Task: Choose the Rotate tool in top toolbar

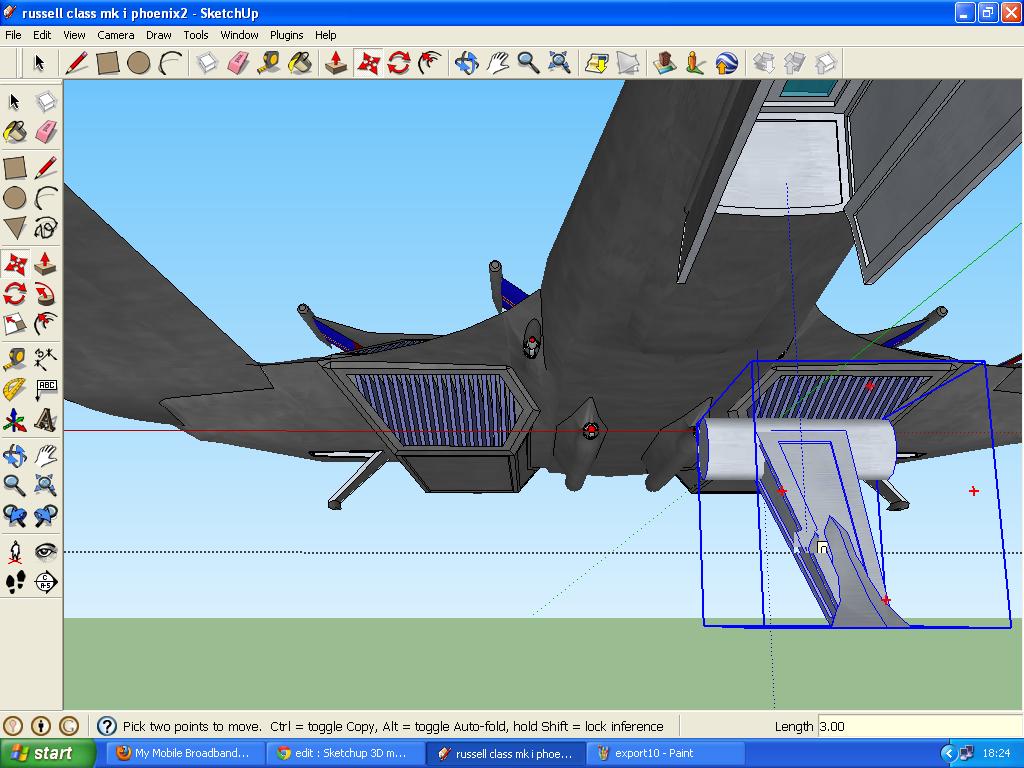Action: 399,63
